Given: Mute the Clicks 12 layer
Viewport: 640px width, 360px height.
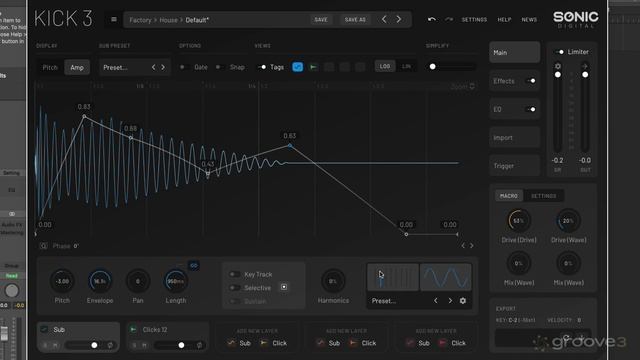Looking at the screenshot, I should (x=144, y=345).
